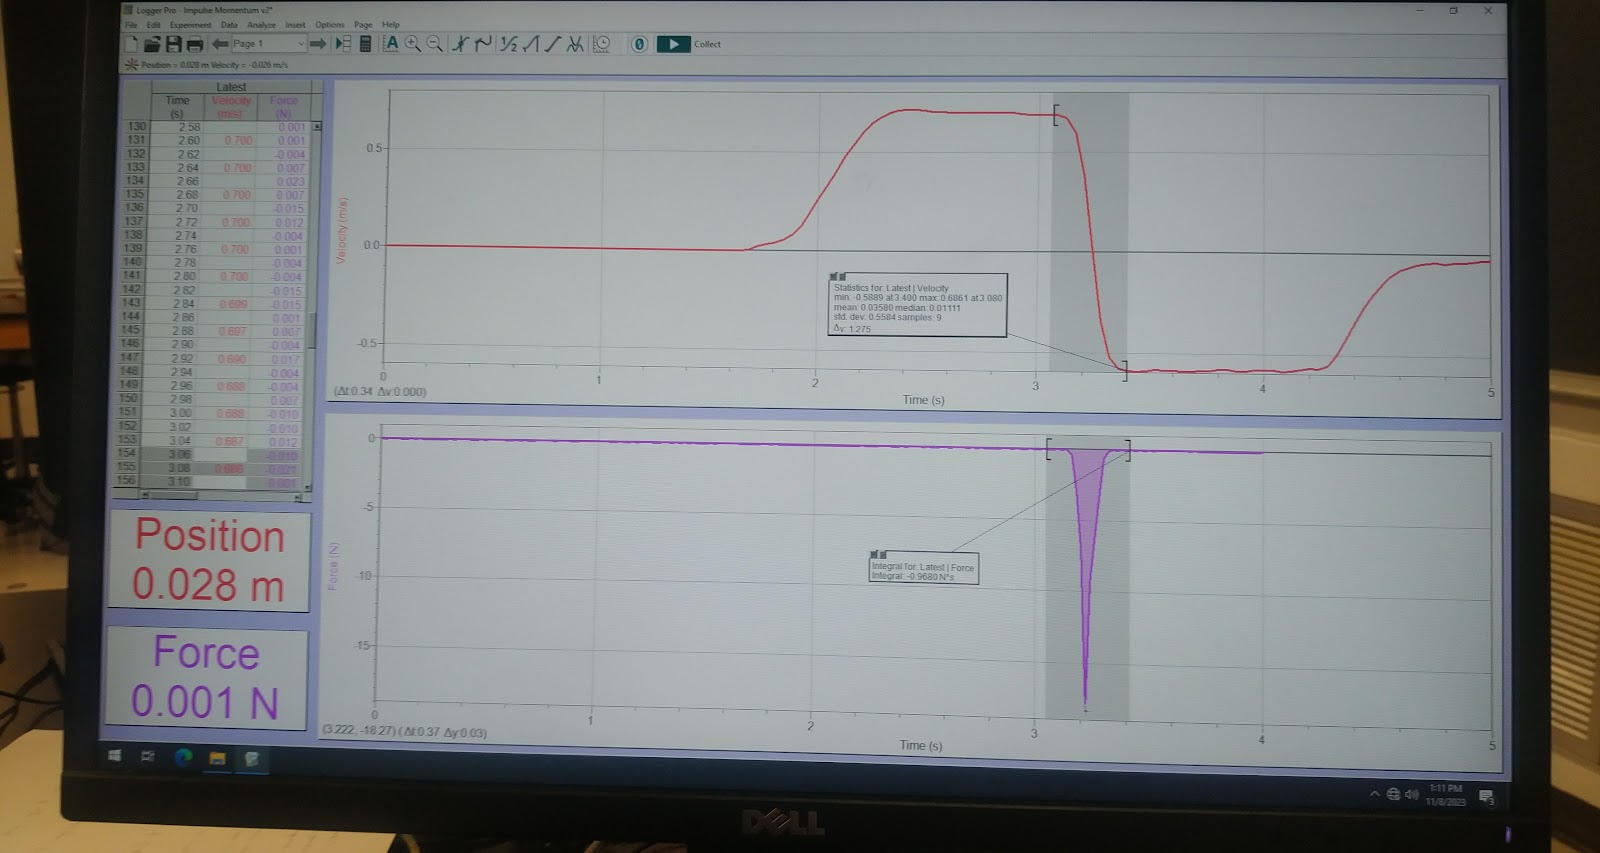
Task: Select the Force column header
Action: coord(284,107)
